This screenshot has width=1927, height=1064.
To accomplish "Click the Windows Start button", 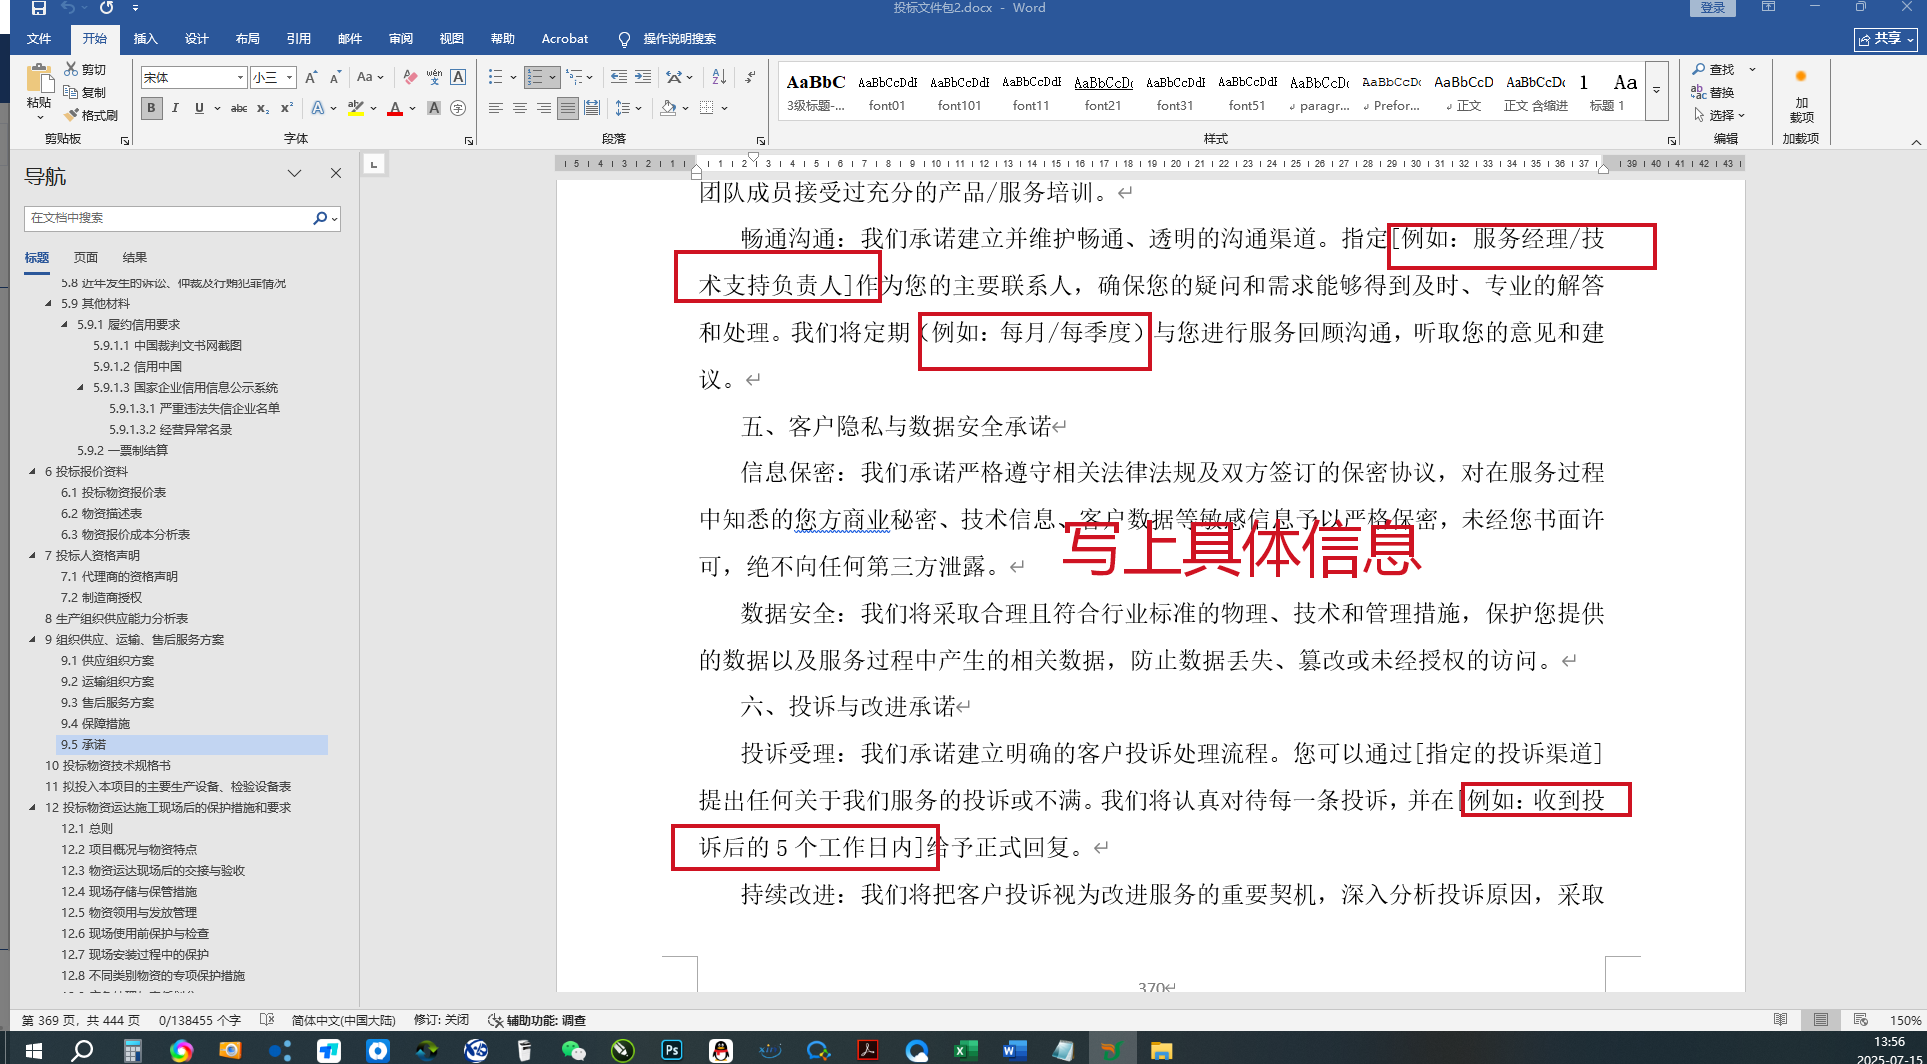I will (33, 1050).
